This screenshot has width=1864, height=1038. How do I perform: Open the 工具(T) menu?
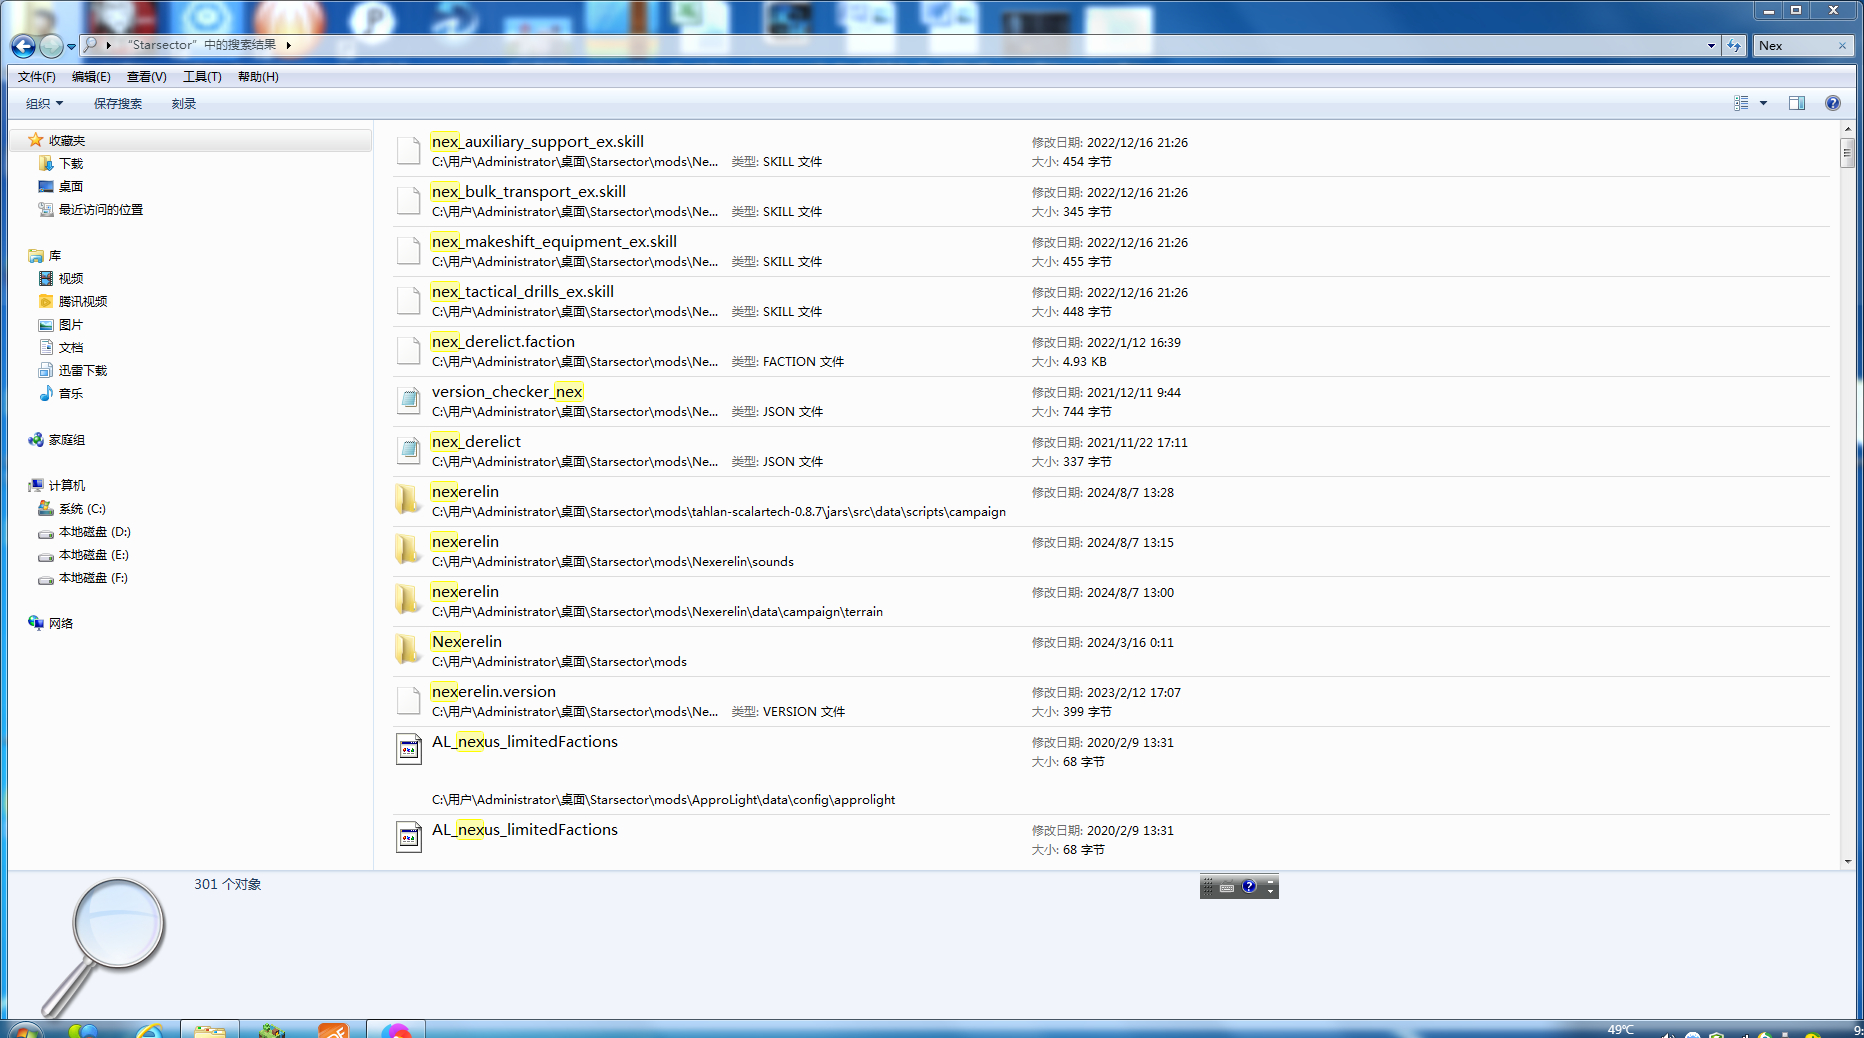201,77
